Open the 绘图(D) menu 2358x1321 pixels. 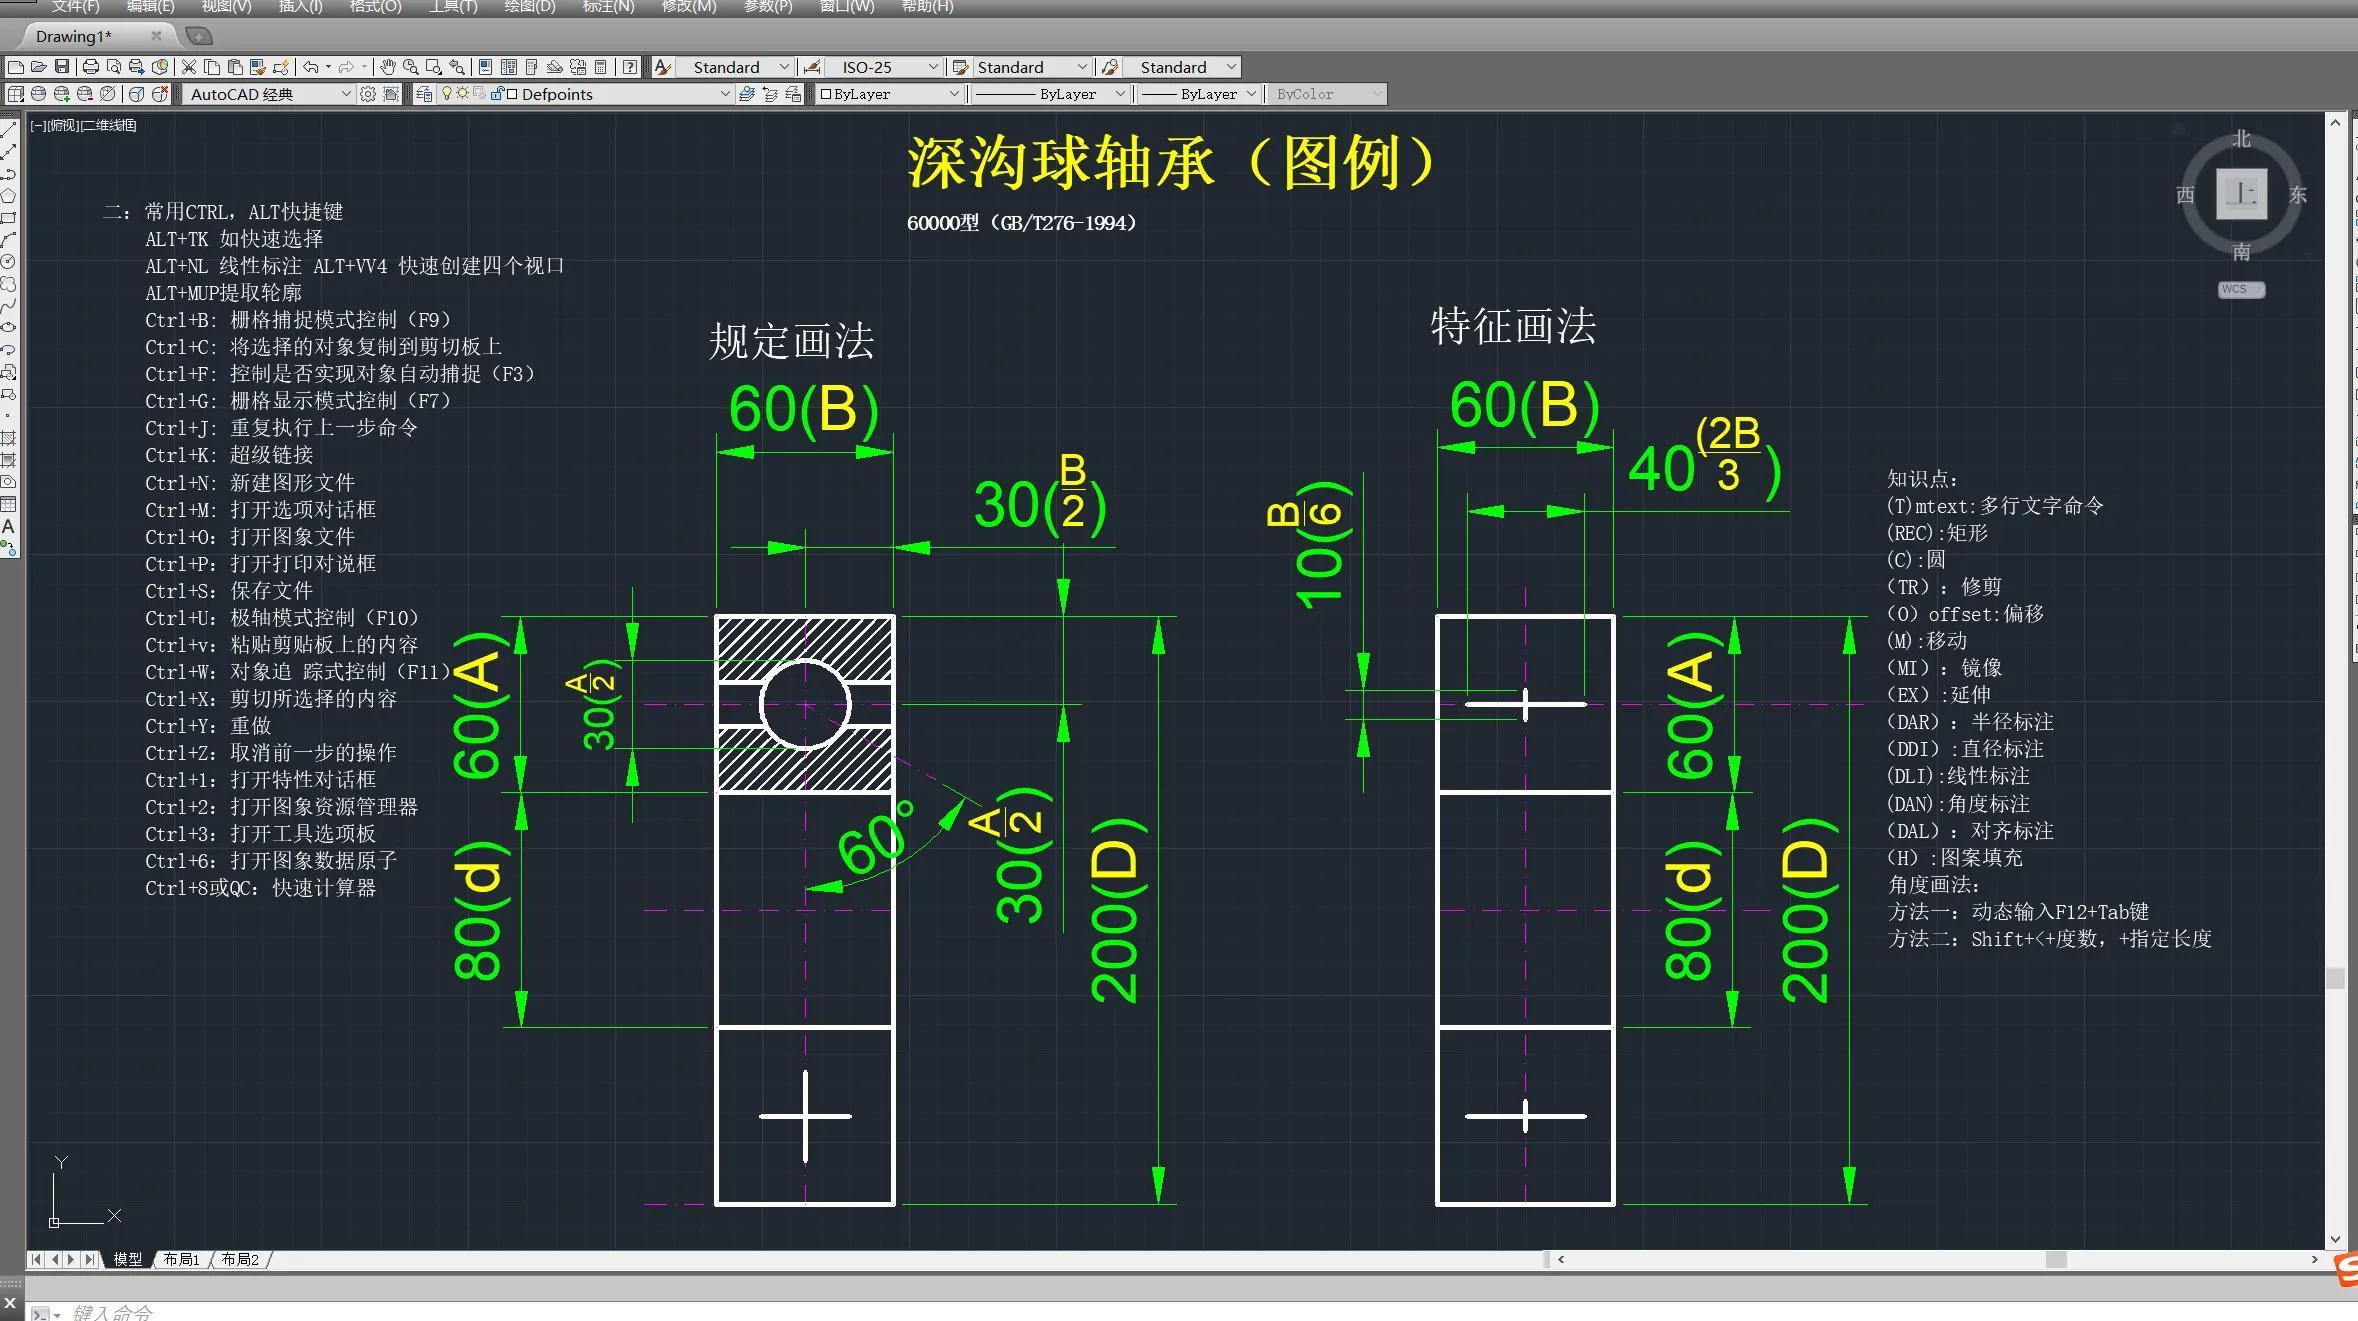tap(530, 6)
